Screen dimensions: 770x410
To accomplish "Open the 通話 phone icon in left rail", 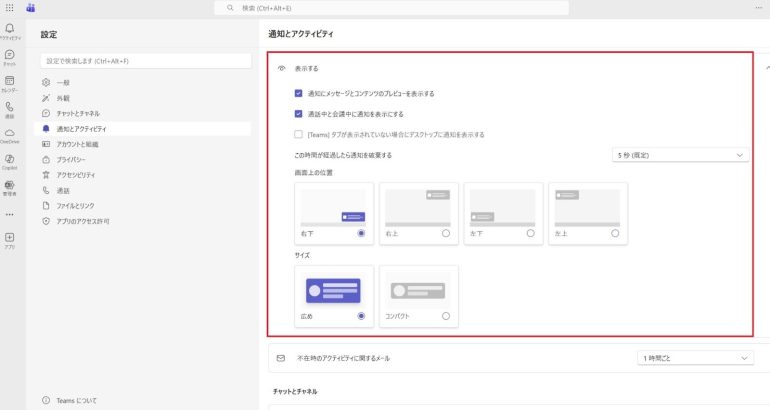I will (x=9, y=108).
